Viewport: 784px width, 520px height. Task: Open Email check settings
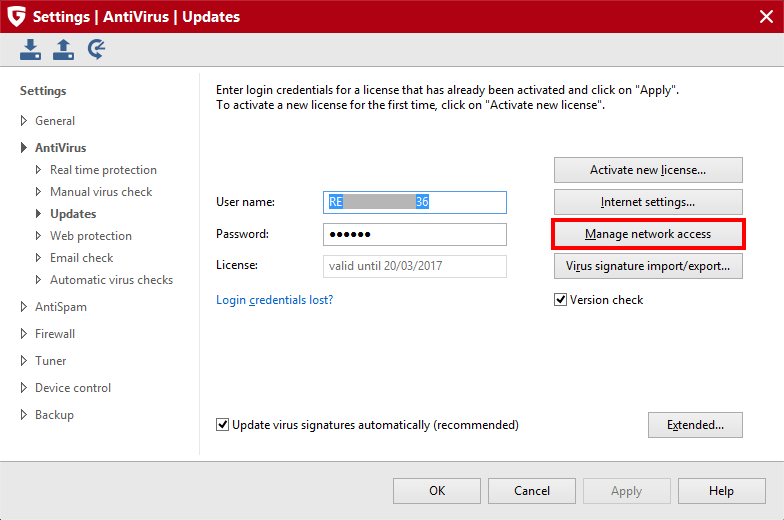(82, 258)
